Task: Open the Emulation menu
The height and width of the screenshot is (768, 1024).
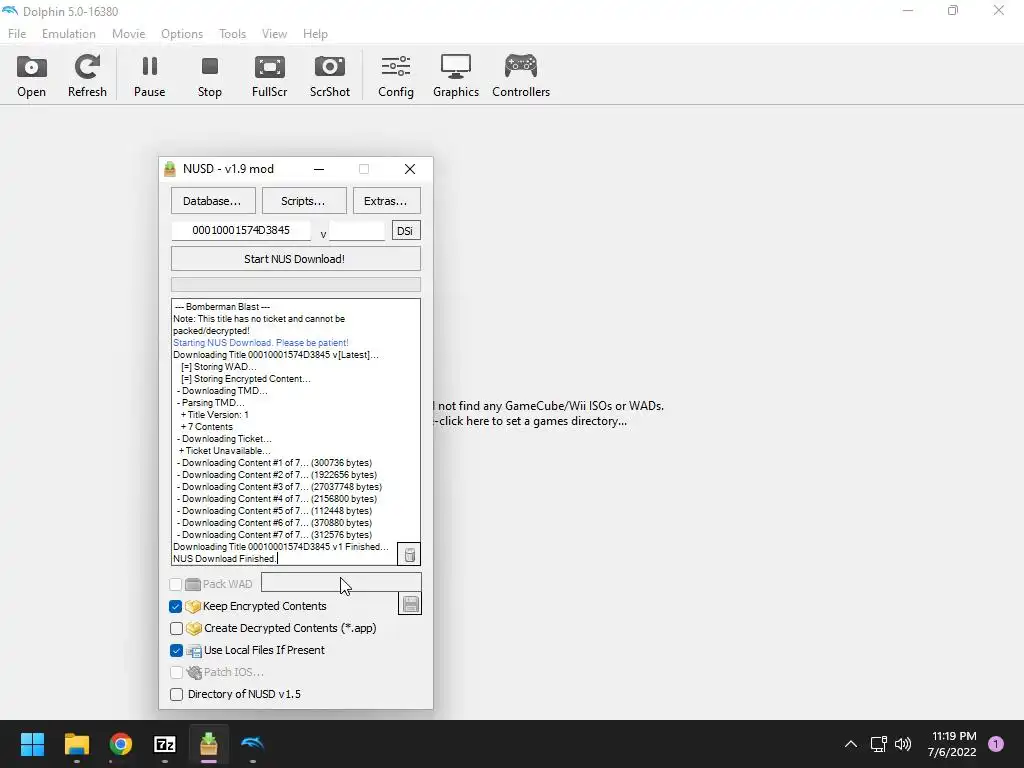Action: click(69, 34)
